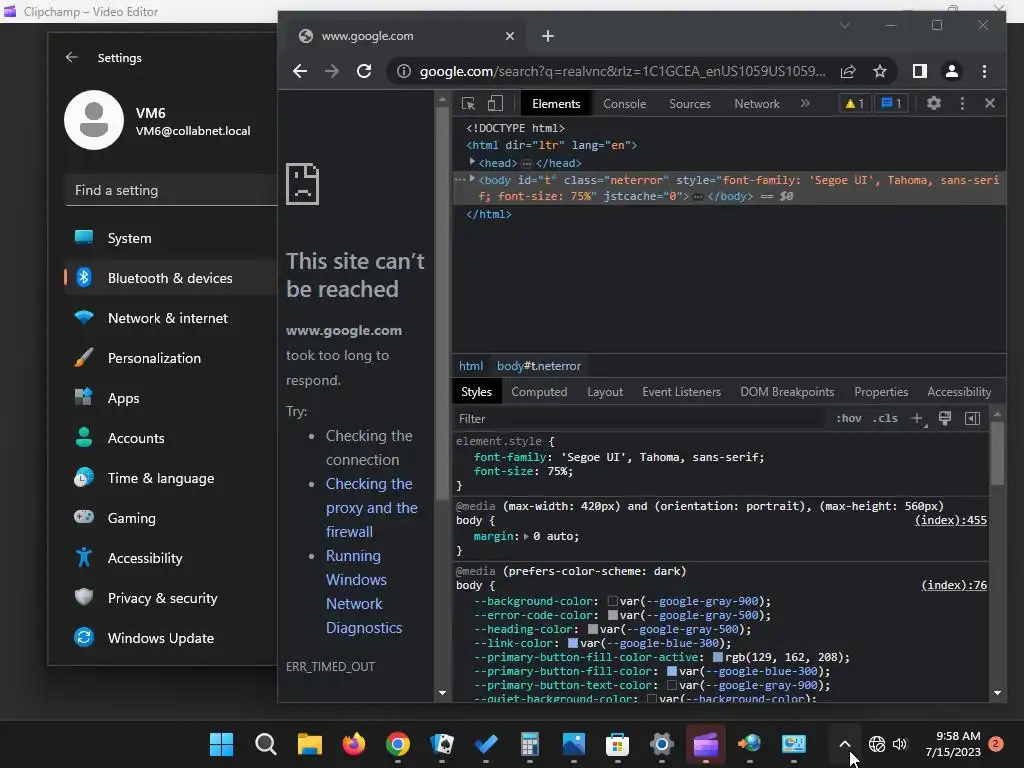Go back in Chrome
The image size is (1024, 768).
click(300, 71)
